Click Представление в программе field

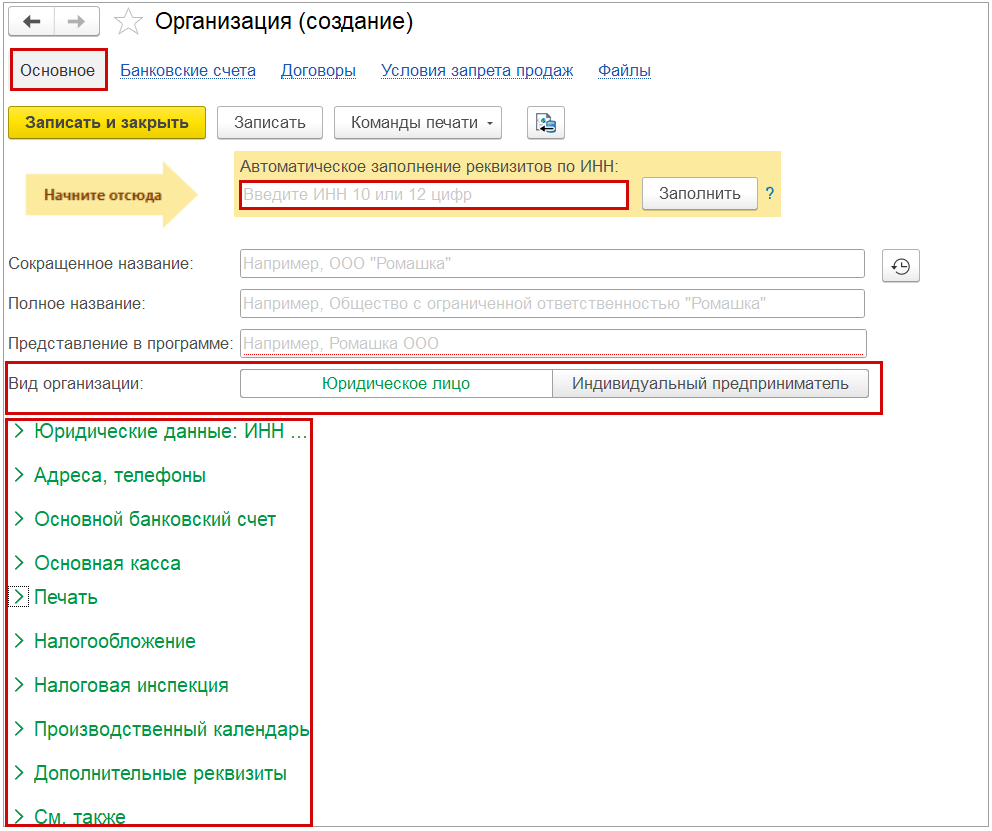click(553, 343)
